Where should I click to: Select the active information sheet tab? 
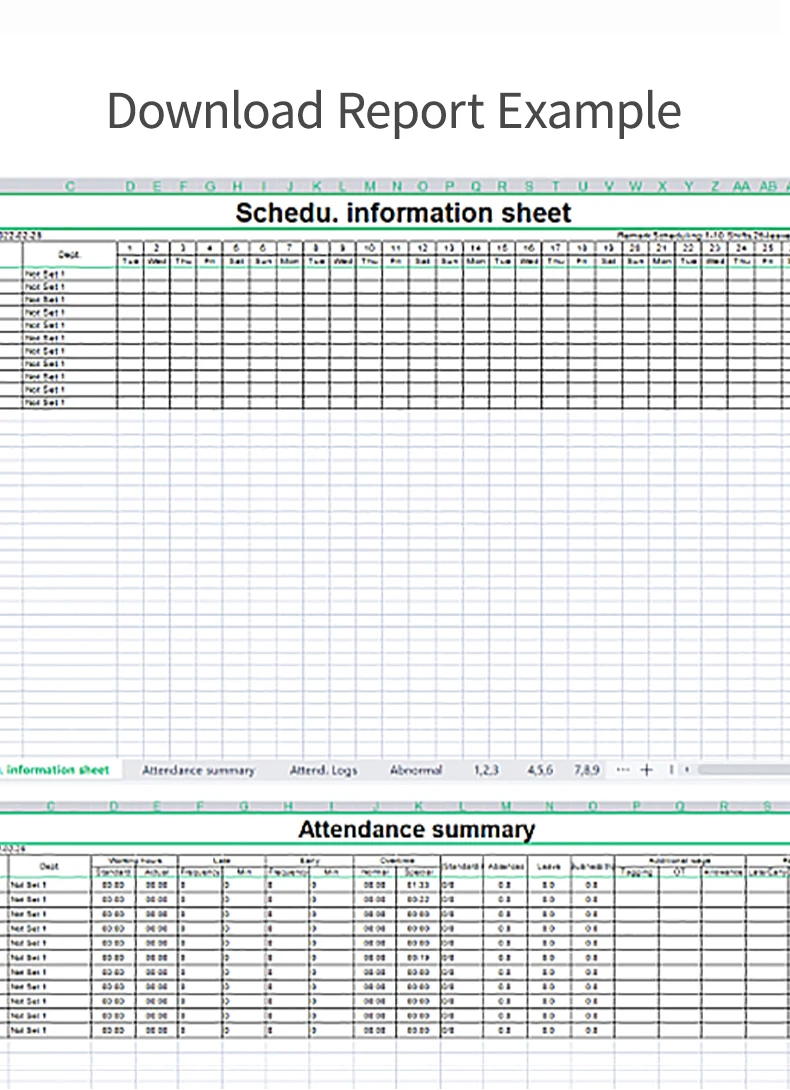pyautogui.click(x=58, y=770)
